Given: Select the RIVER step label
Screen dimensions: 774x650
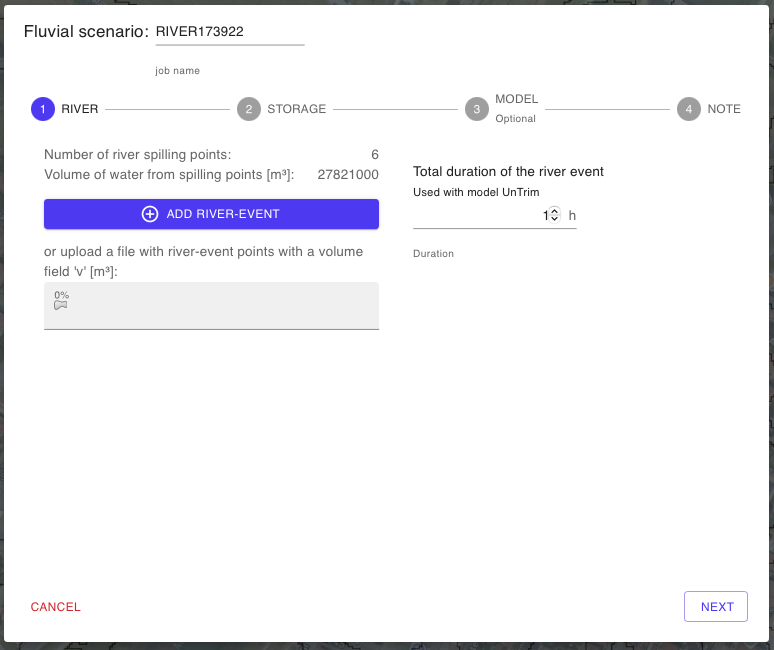Looking at the screenshot, I should (80, 109).
